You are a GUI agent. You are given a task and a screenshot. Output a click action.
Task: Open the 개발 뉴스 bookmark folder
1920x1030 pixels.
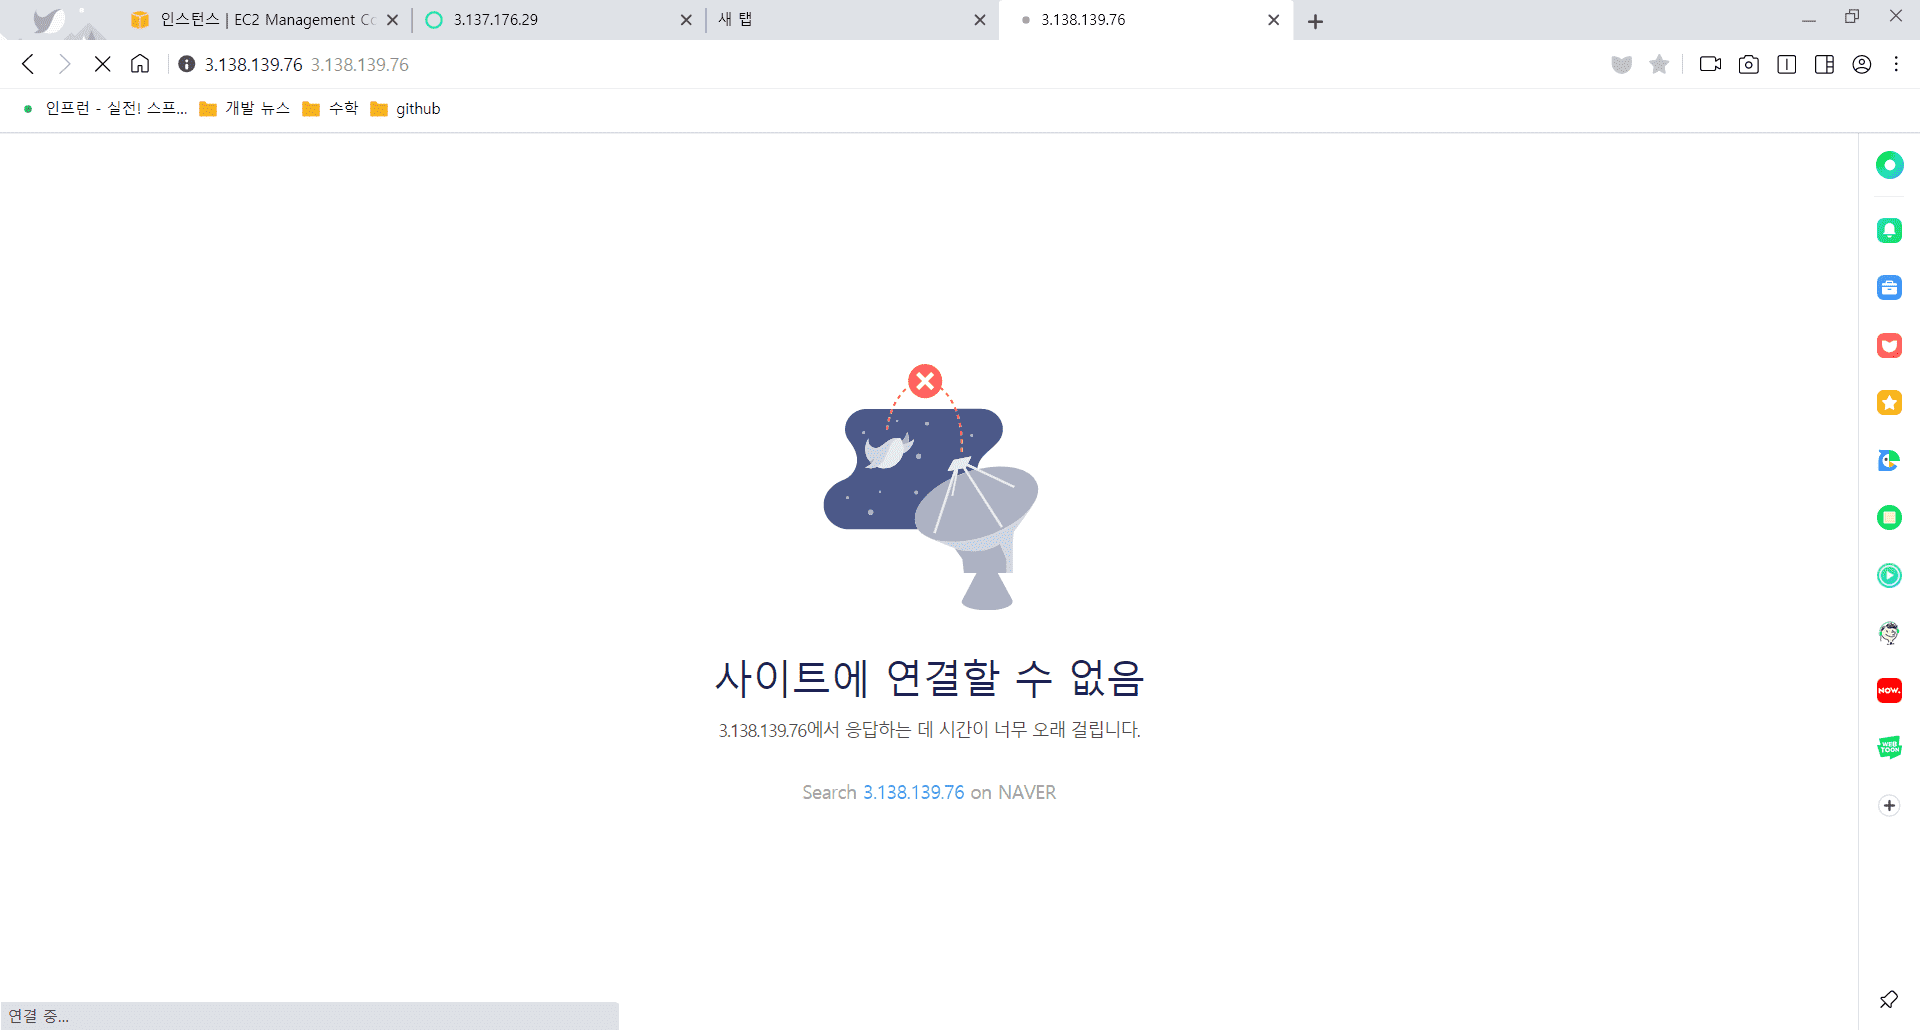click(245, 108)
